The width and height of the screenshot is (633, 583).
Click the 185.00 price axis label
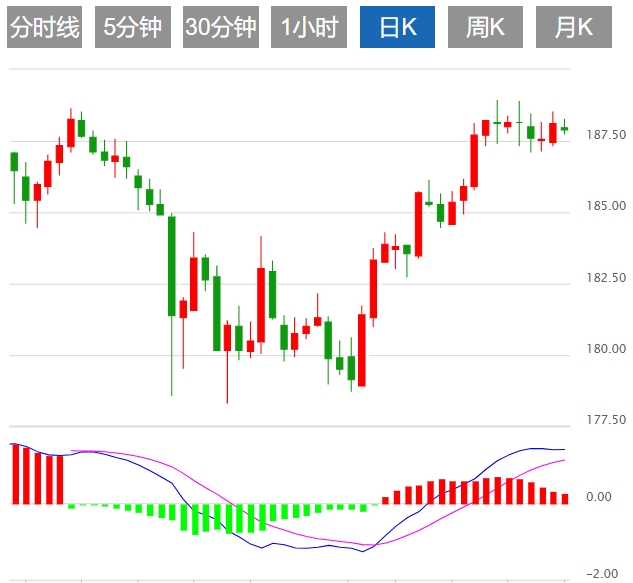tap(606, 206)
